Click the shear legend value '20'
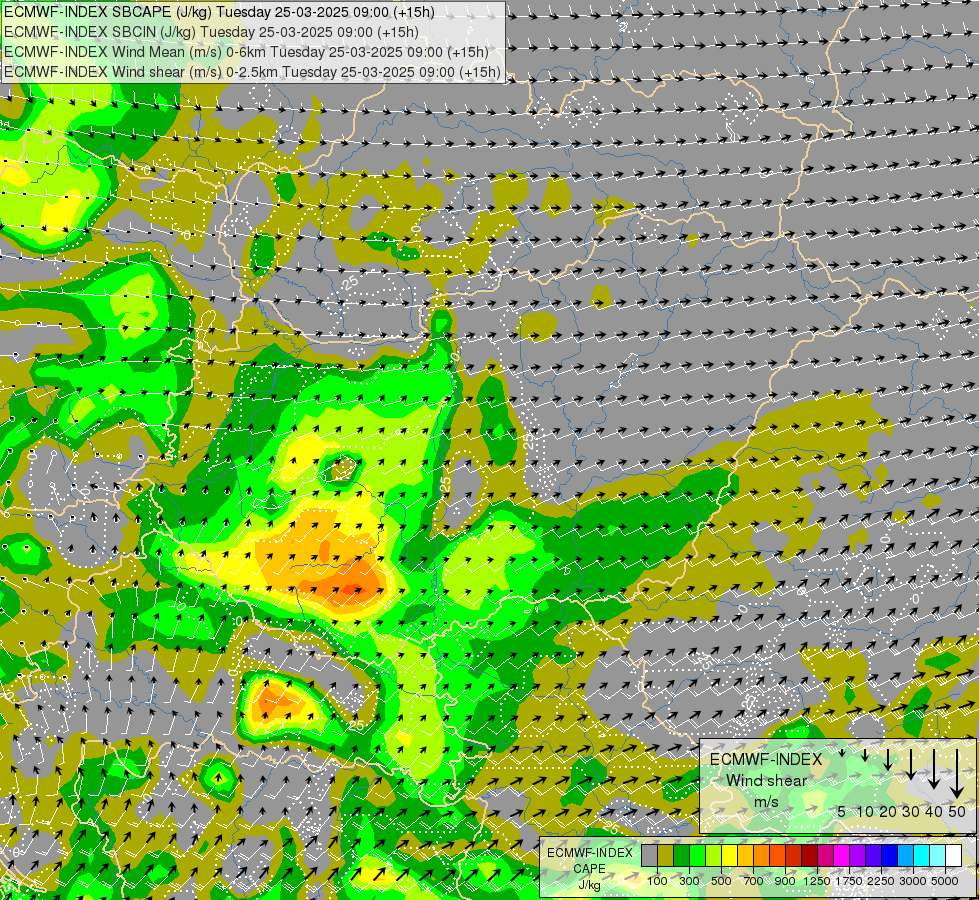 [888, 811]
